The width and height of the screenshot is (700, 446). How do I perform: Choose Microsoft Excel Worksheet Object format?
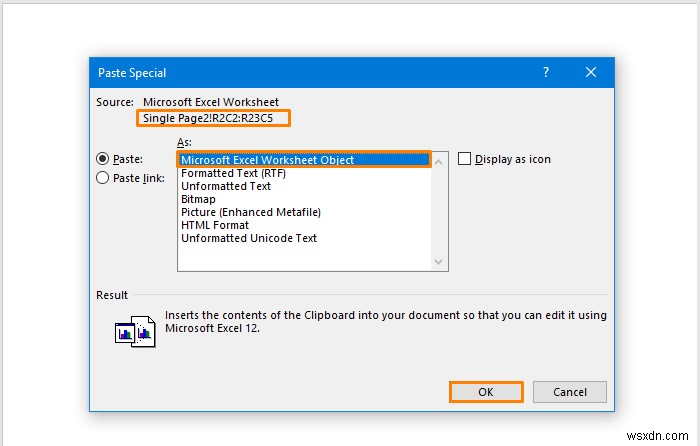(x=304, y=160)
